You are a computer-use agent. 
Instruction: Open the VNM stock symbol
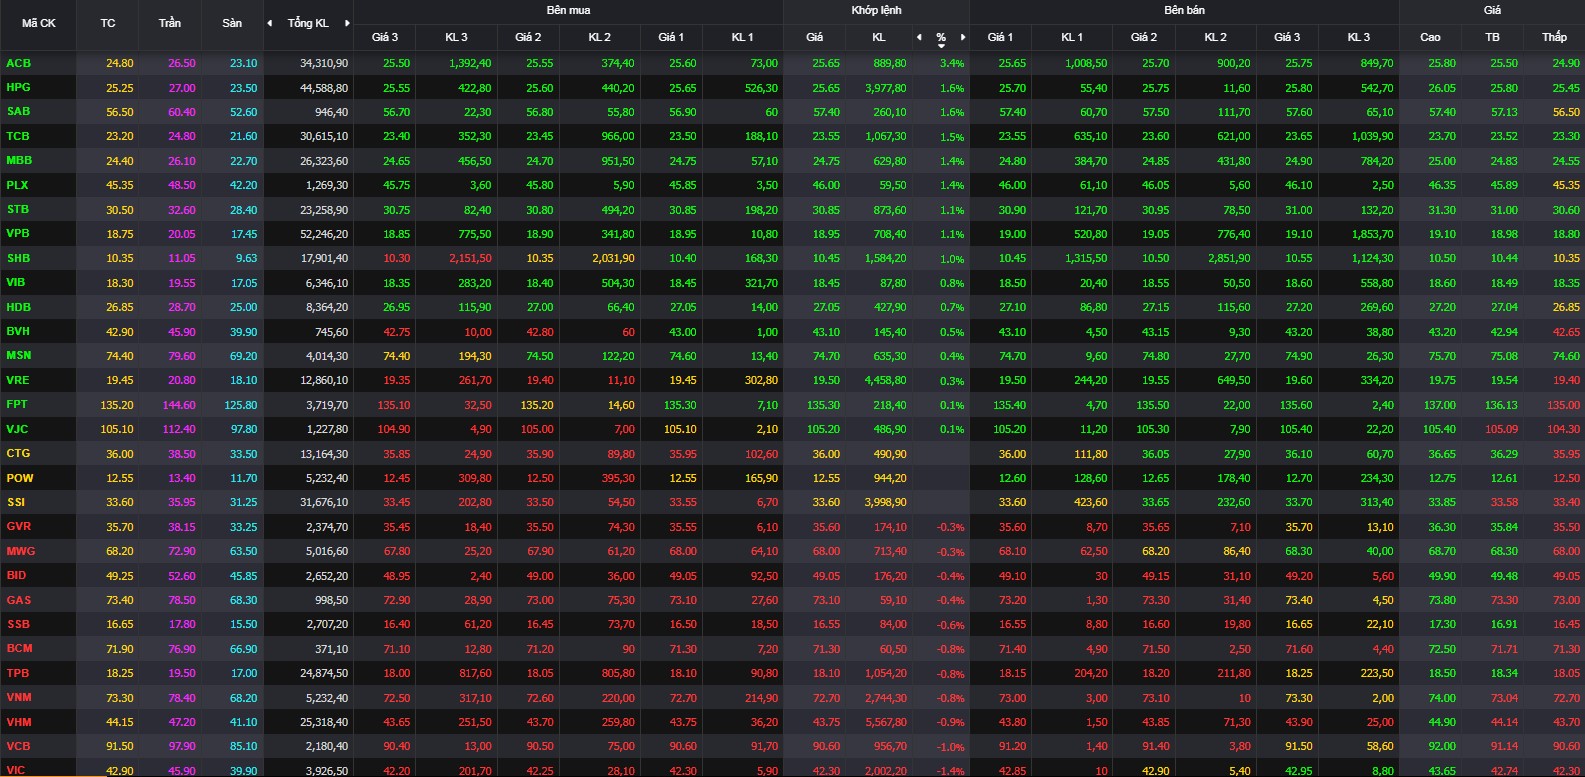tap(19, 697)
